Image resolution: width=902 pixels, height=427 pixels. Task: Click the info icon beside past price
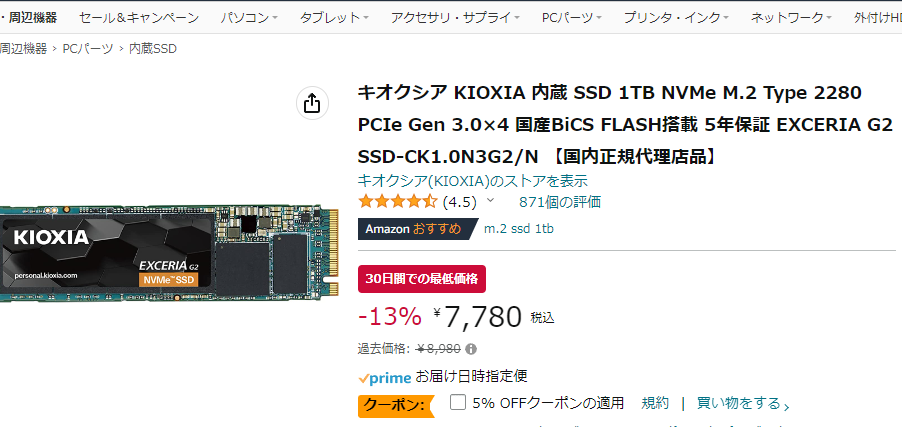click(471, 349)
